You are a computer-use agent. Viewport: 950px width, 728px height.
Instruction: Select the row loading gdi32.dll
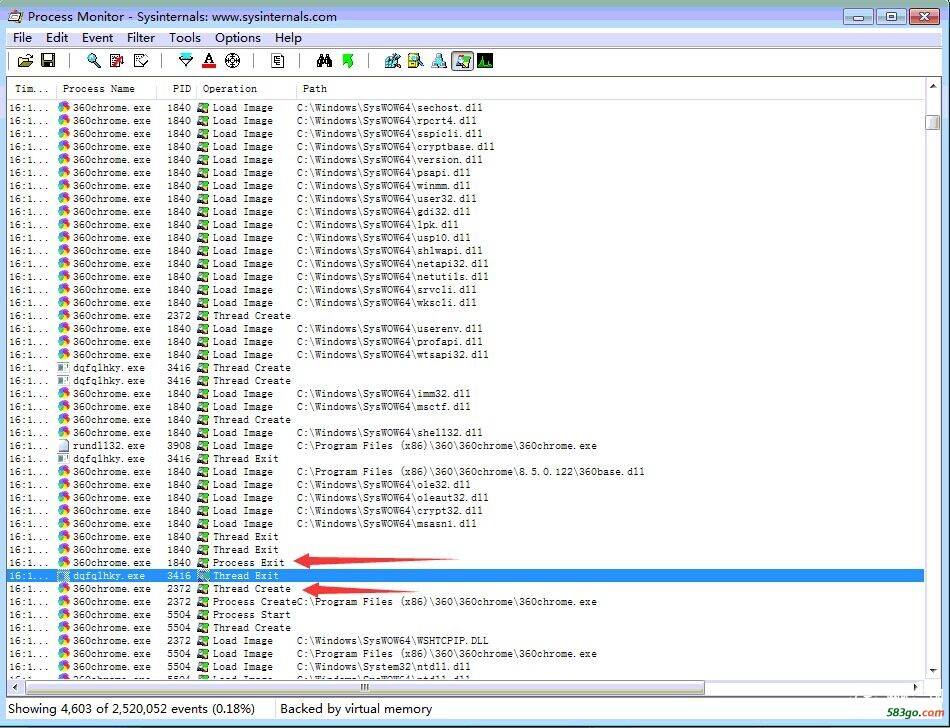pos(465,211)
